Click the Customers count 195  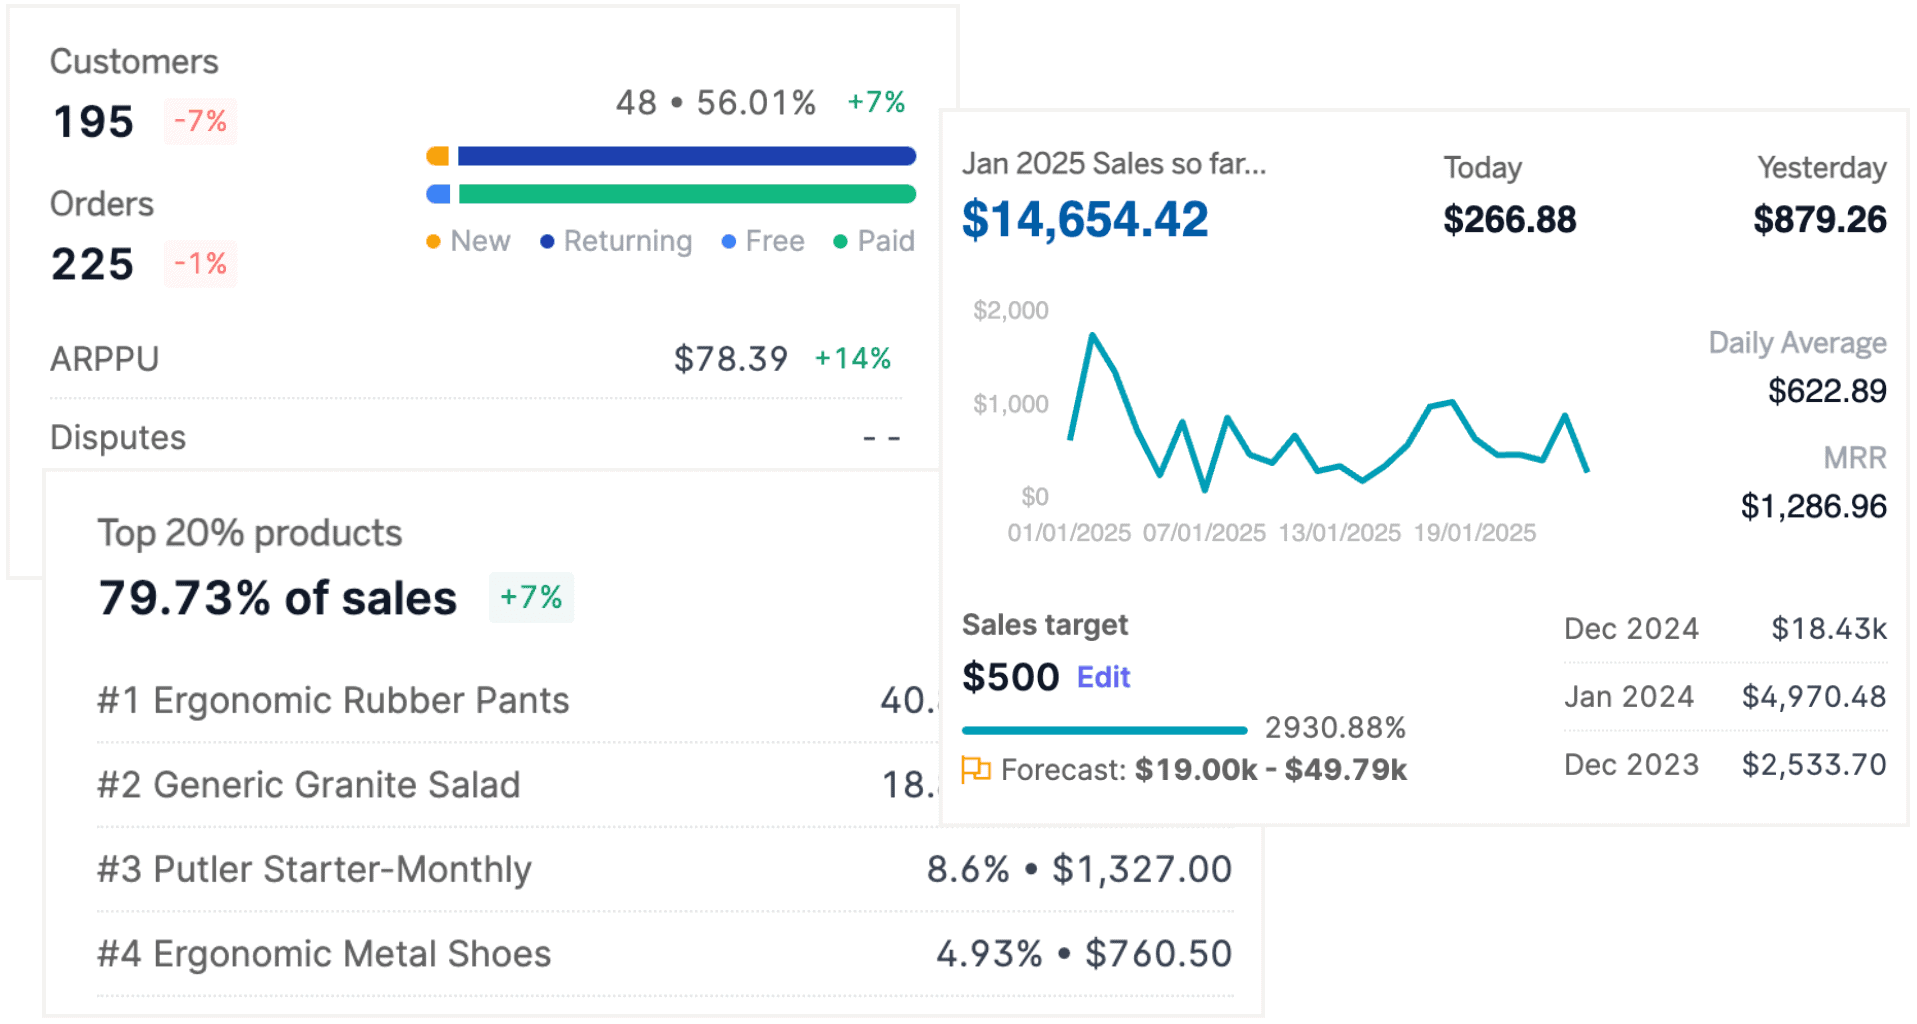click(93, 122)
